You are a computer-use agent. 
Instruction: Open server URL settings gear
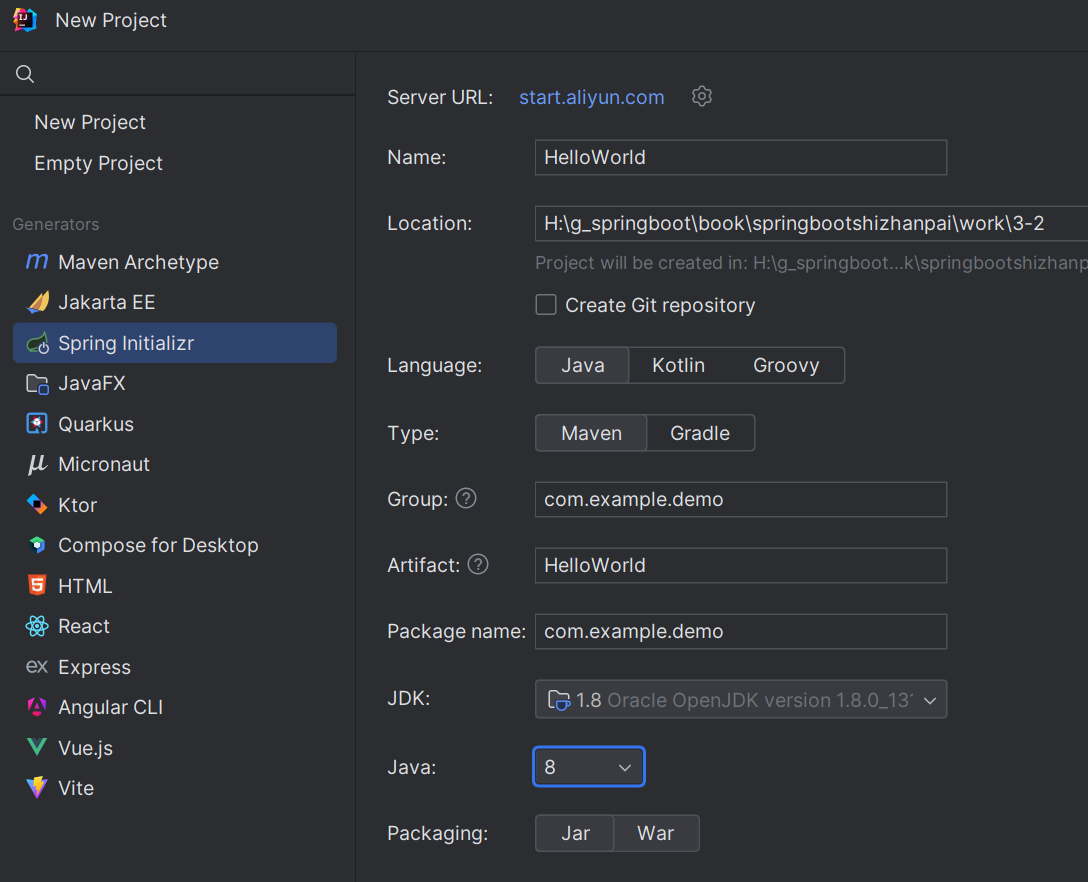(702, 96)
